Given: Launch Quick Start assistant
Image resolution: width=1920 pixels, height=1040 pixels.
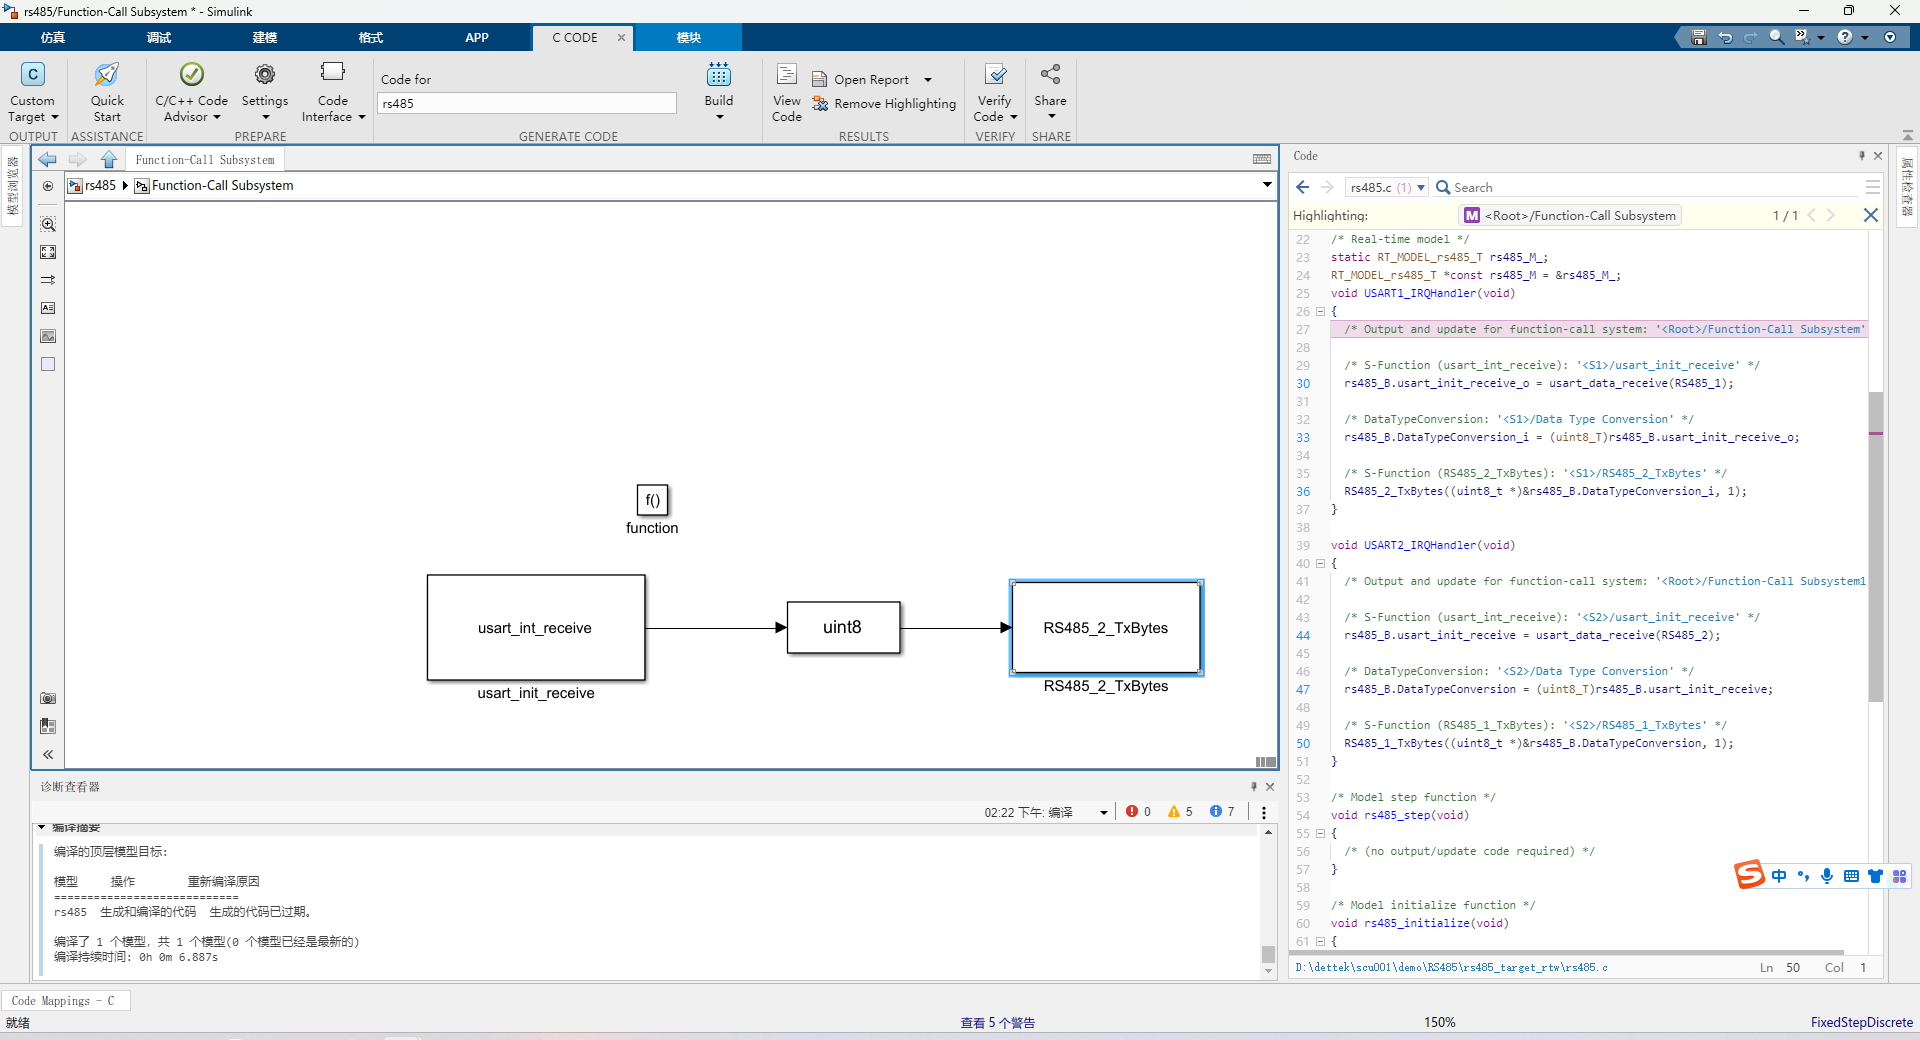Looking at the screenshot, I should [107, 92].
